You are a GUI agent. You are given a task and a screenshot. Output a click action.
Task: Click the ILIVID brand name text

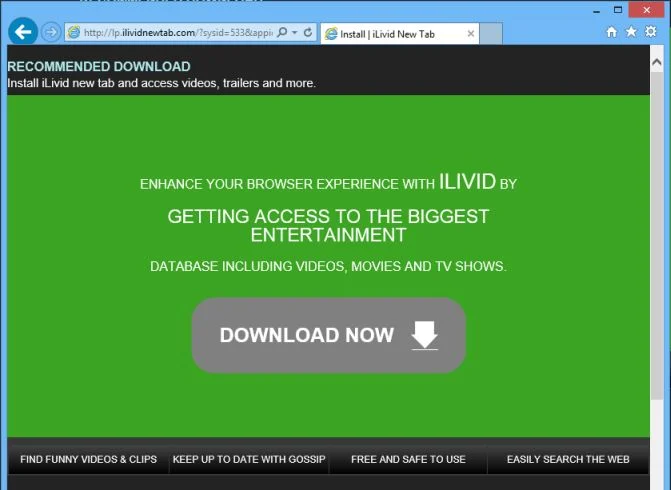(467, 182)
